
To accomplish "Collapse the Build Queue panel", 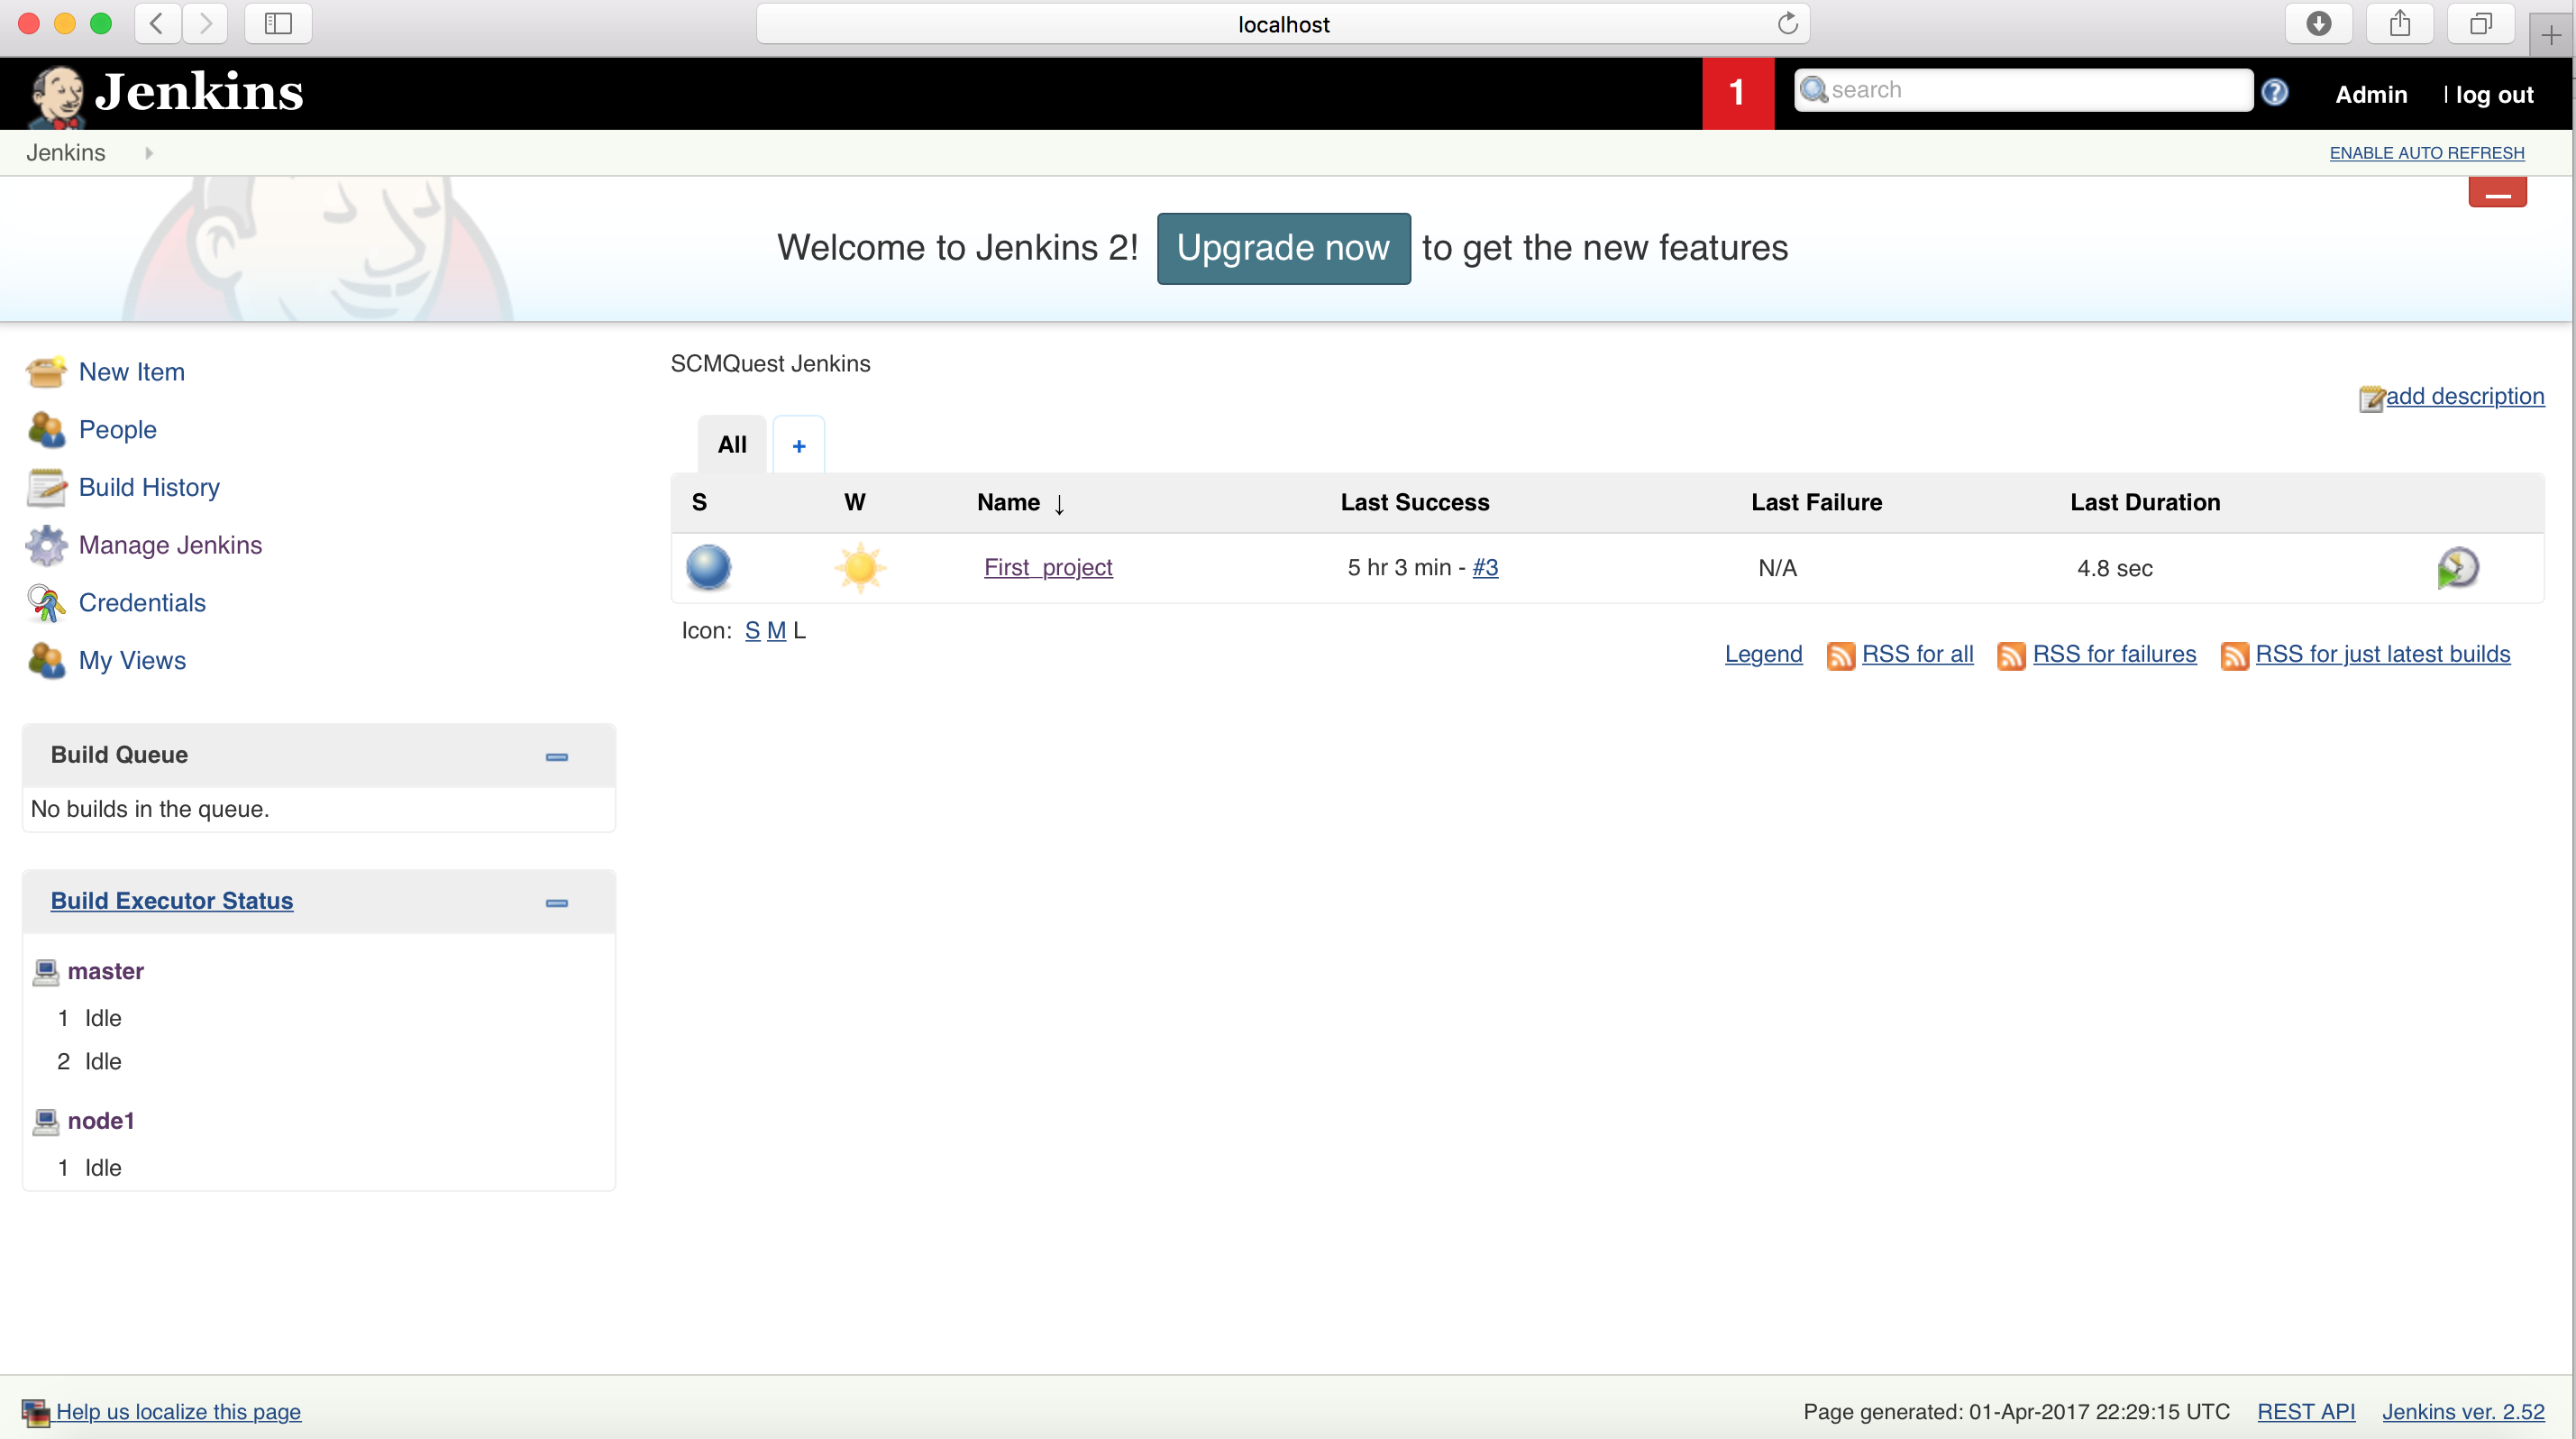I will click(555, 756).
